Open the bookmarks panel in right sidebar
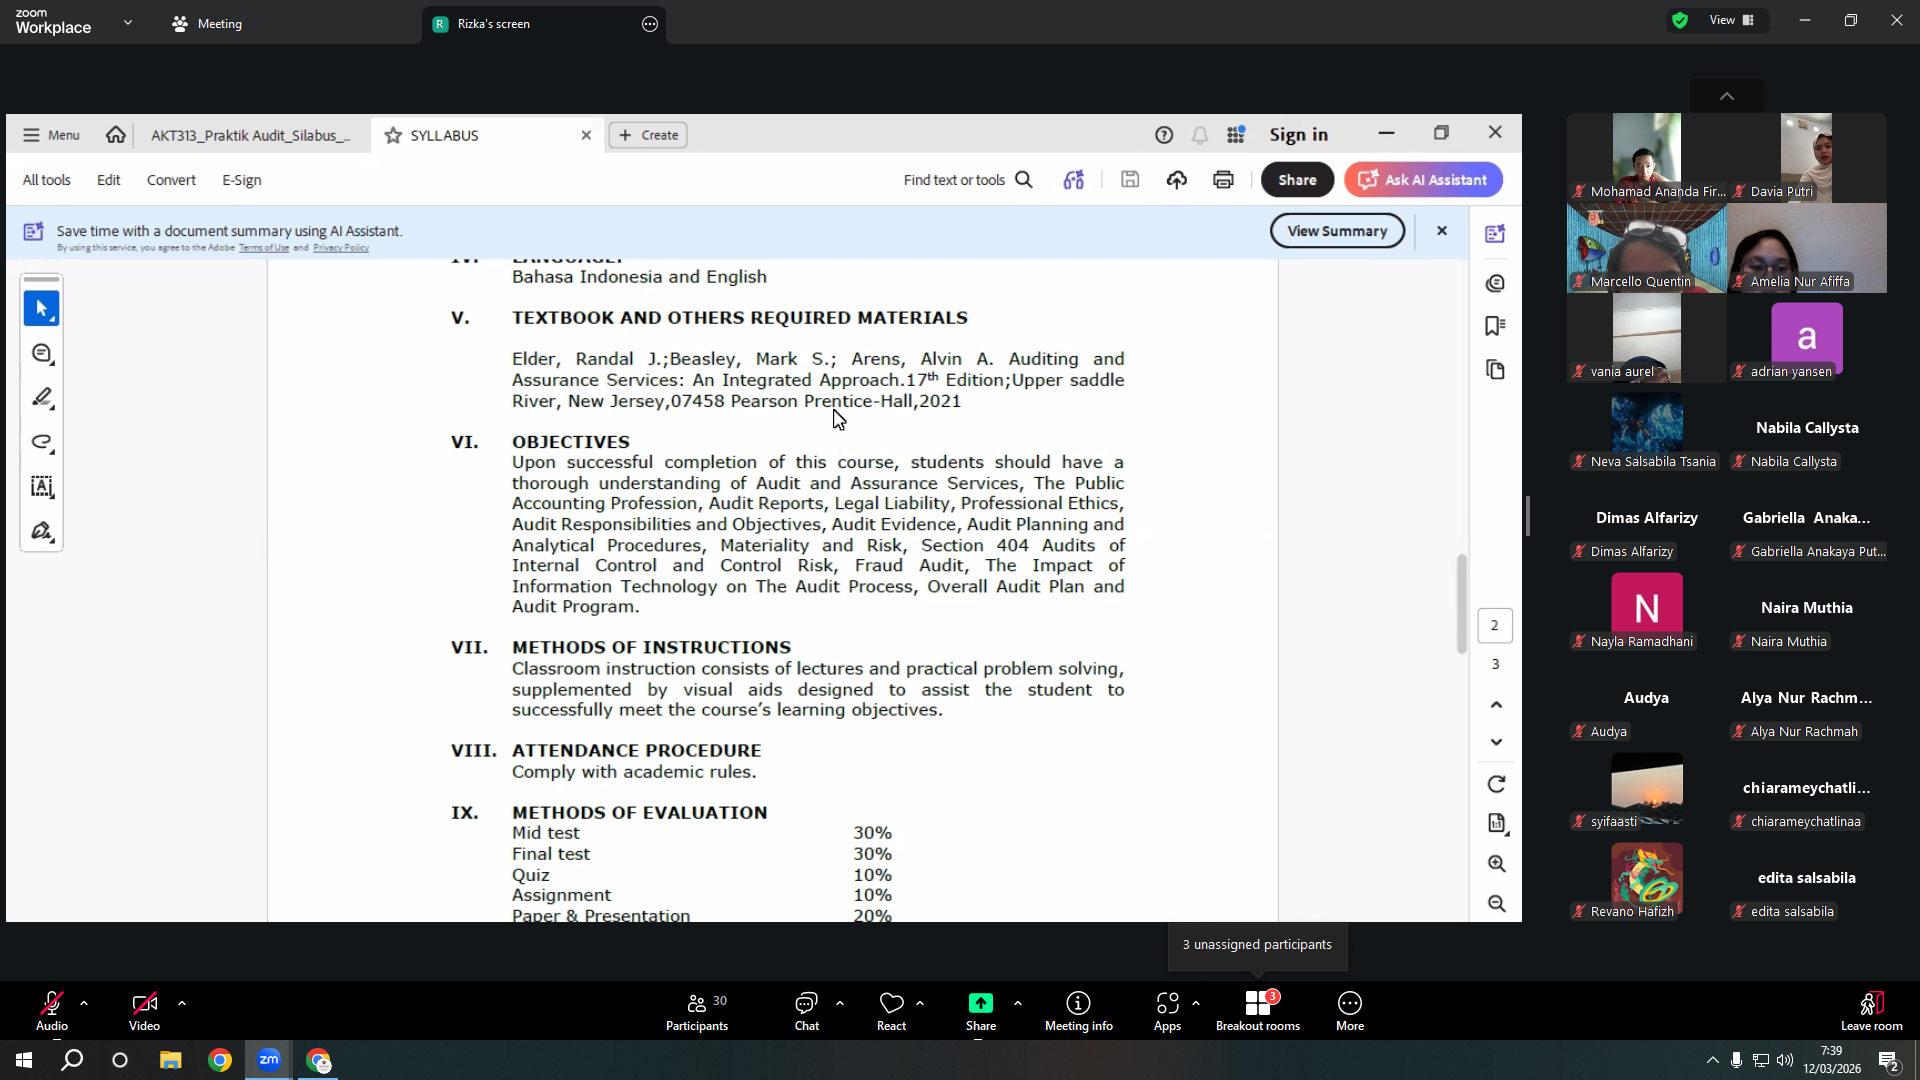 (1496, 326)
